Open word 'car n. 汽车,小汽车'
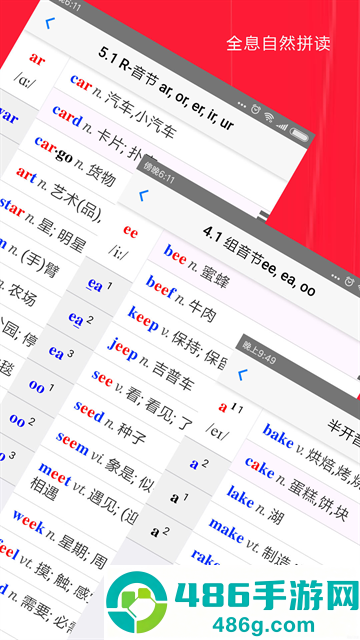360x640 pixels. 123,107
